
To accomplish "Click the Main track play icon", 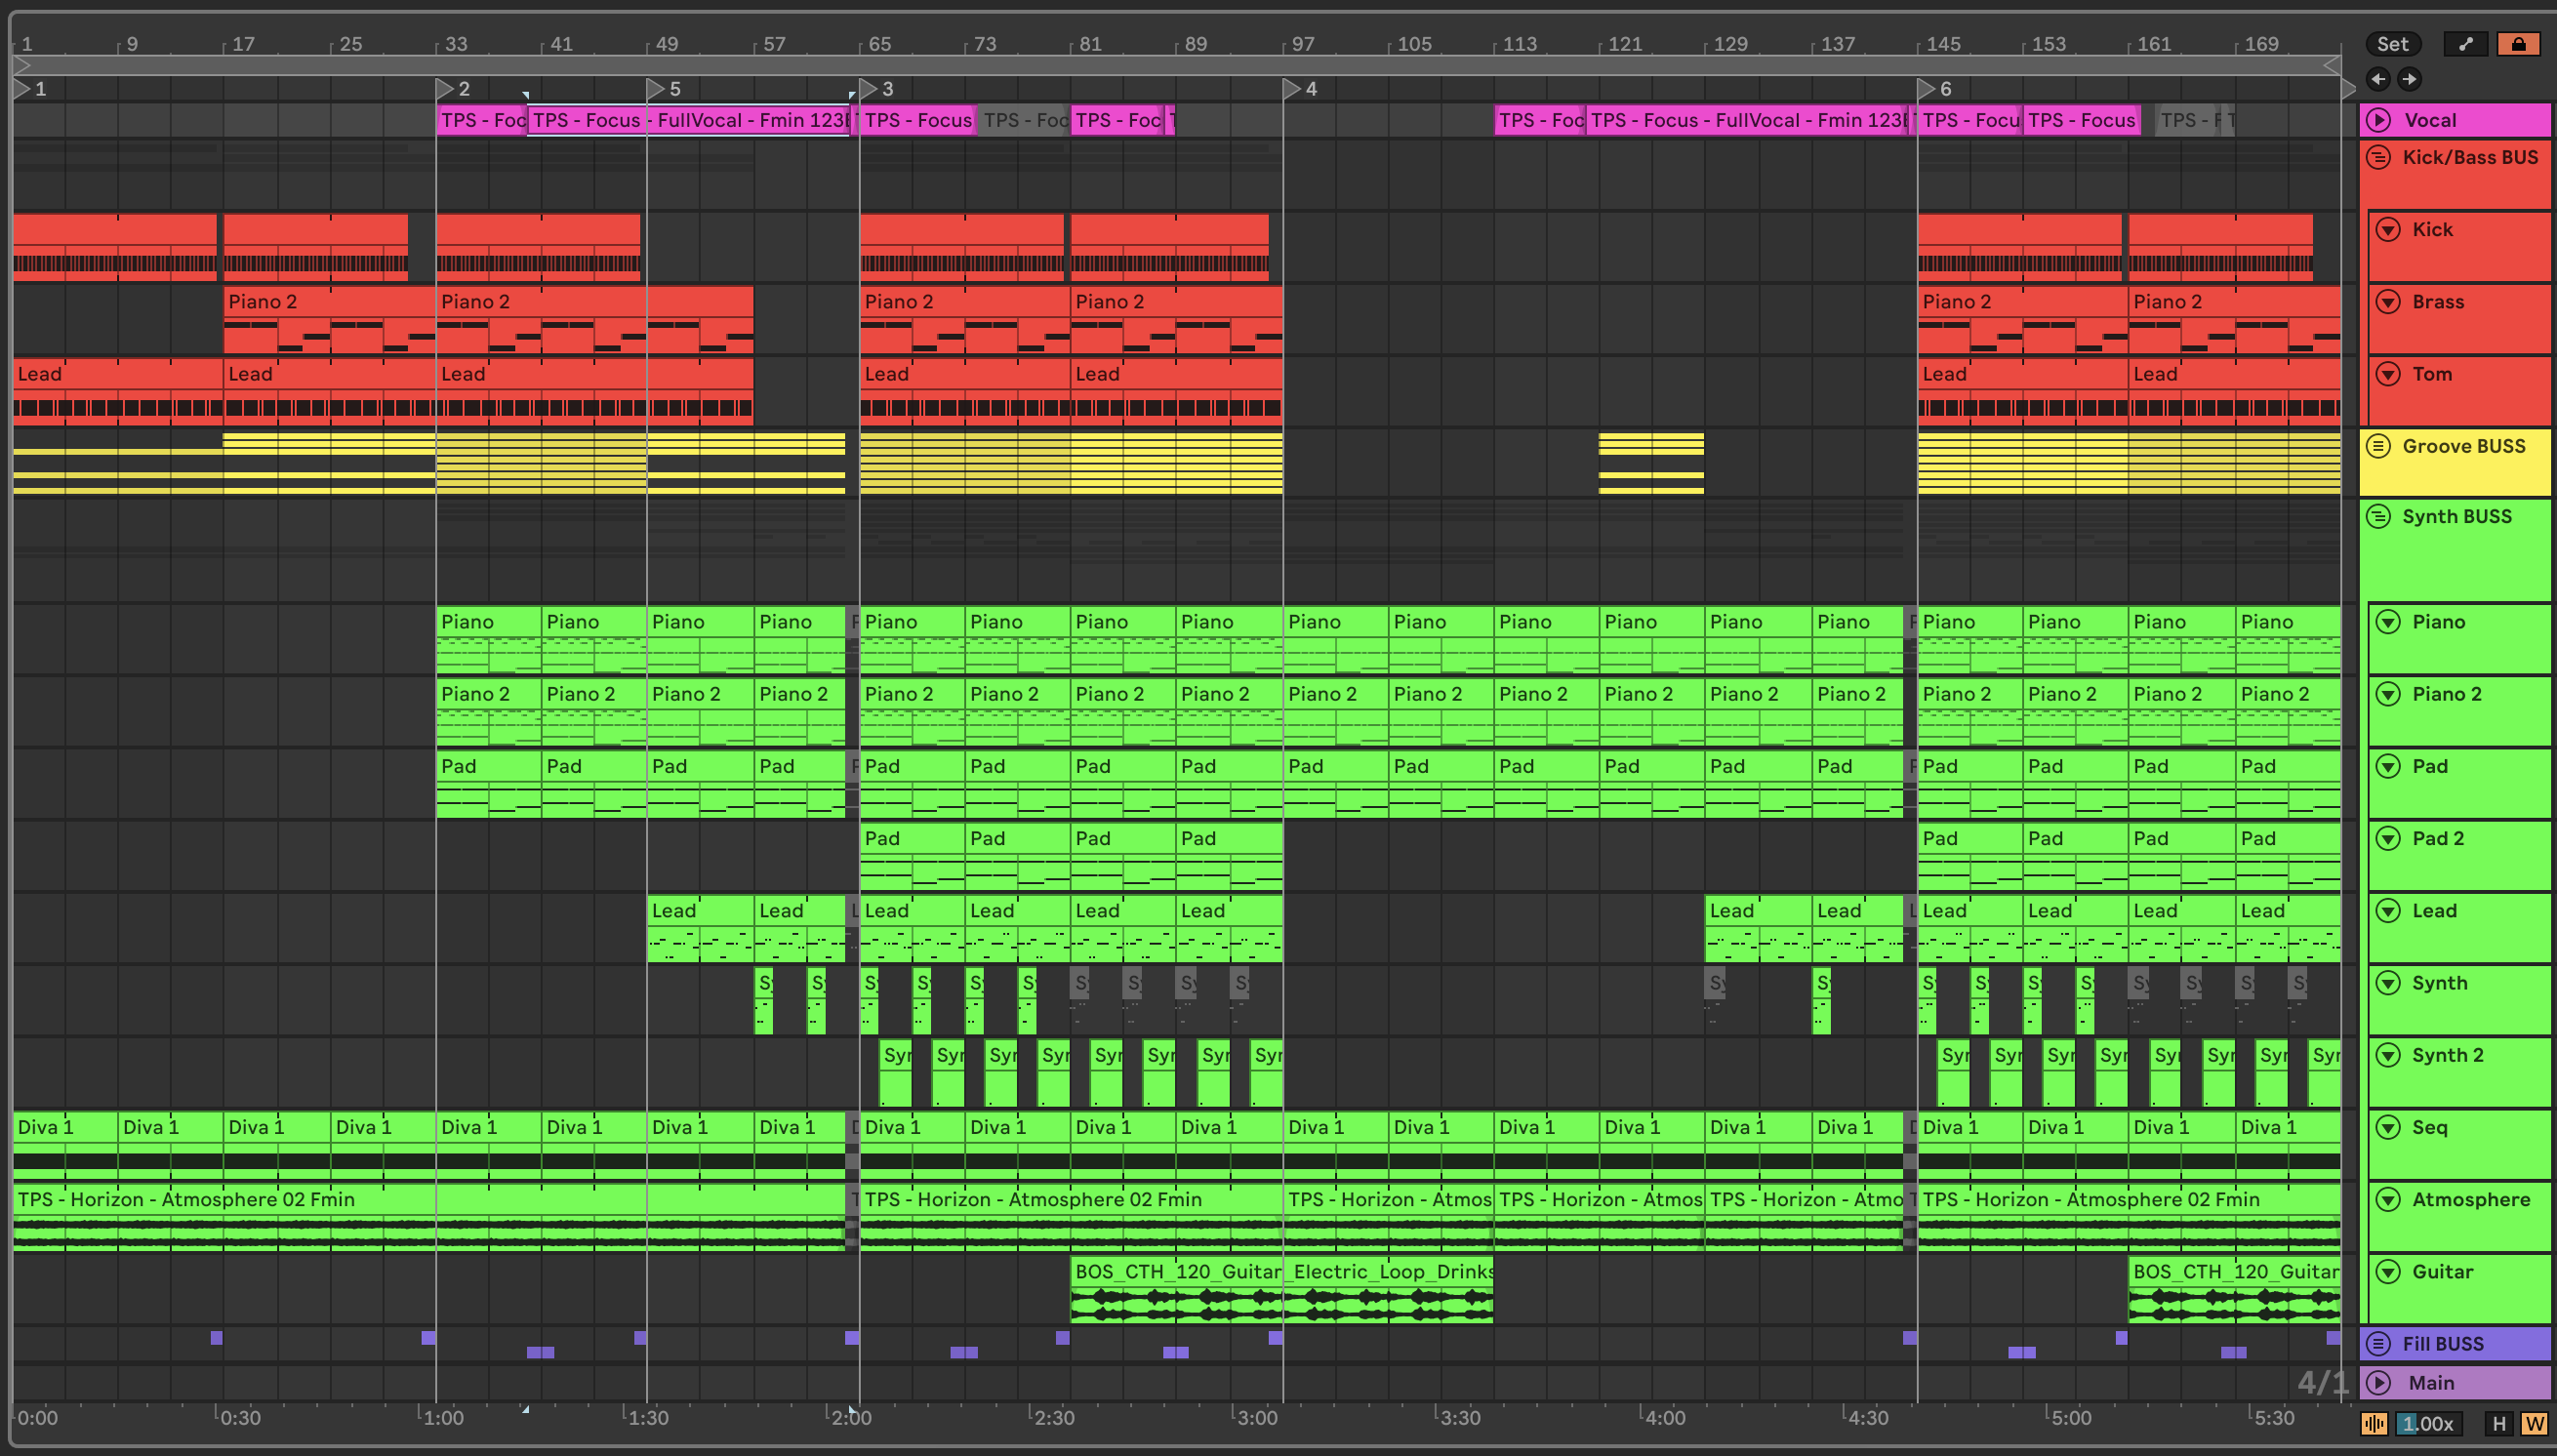I will [2379, 1383].
